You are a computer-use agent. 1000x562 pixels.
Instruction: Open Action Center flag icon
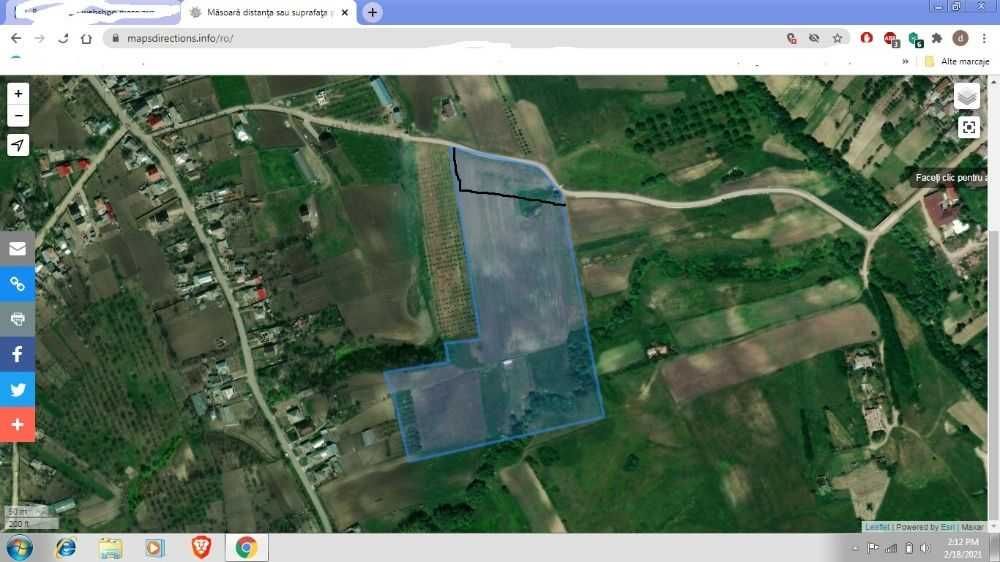point(872,548)
